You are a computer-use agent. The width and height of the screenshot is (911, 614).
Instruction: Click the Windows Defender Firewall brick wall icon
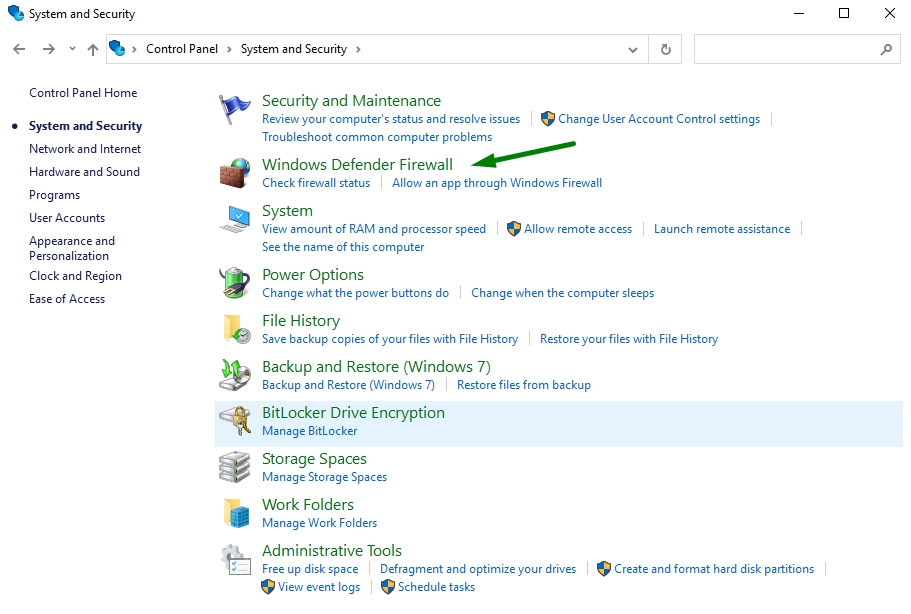click(x=235, y=173)
